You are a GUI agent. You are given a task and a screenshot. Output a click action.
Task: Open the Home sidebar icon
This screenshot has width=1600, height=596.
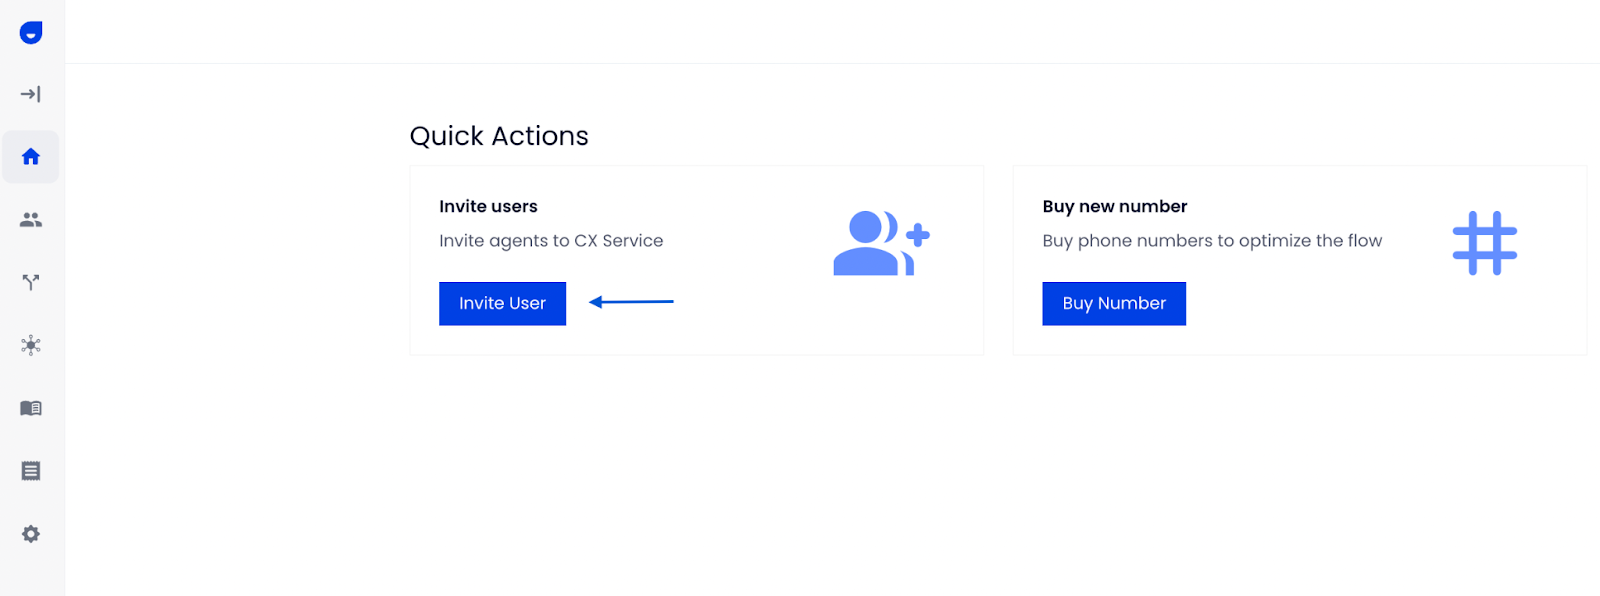(31, 157)
